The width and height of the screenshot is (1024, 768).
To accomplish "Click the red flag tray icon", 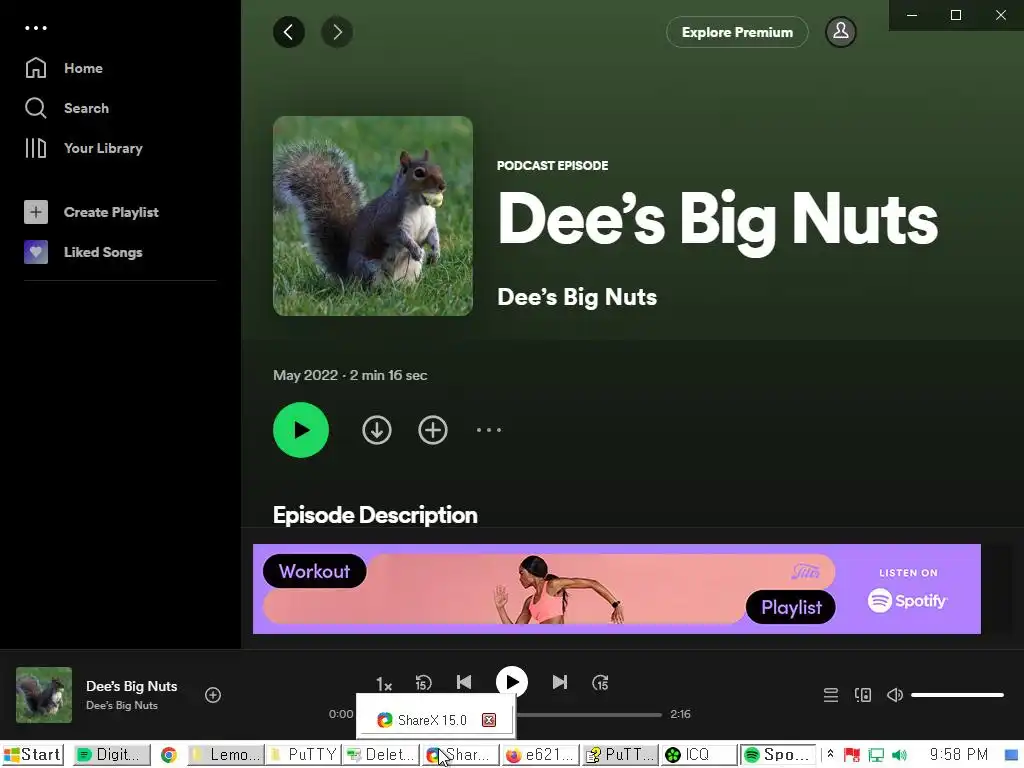I will 852,756.
